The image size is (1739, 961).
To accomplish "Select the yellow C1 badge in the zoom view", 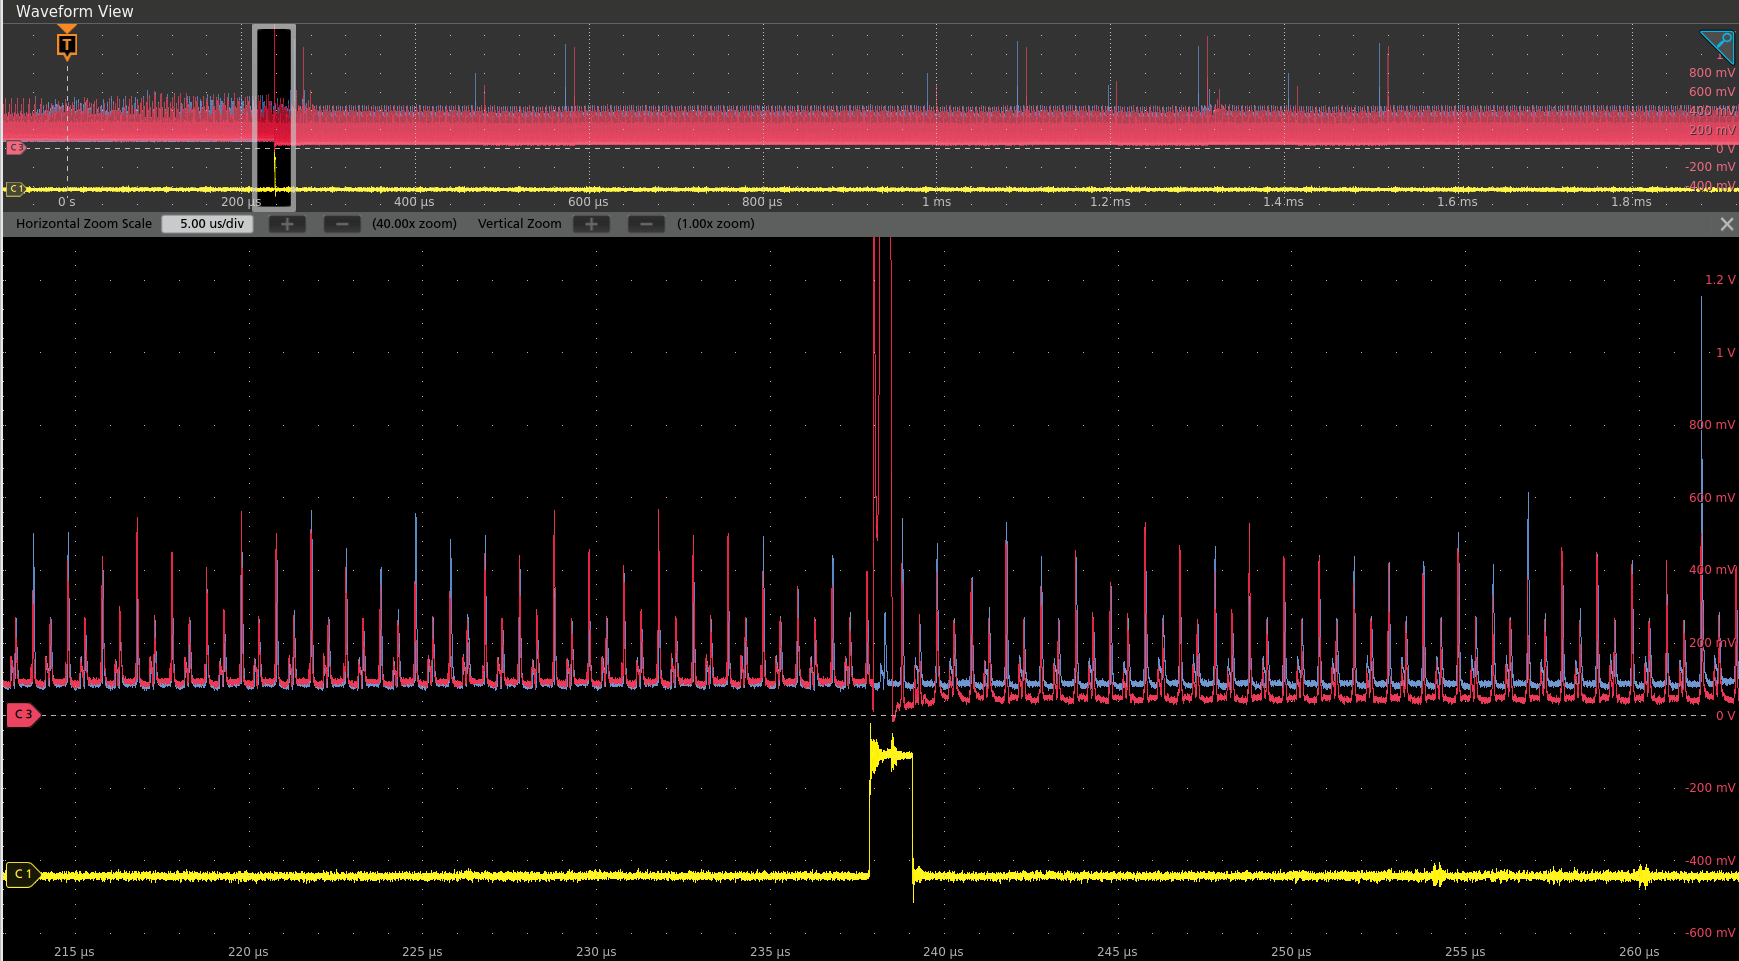I will click(22, 874).
